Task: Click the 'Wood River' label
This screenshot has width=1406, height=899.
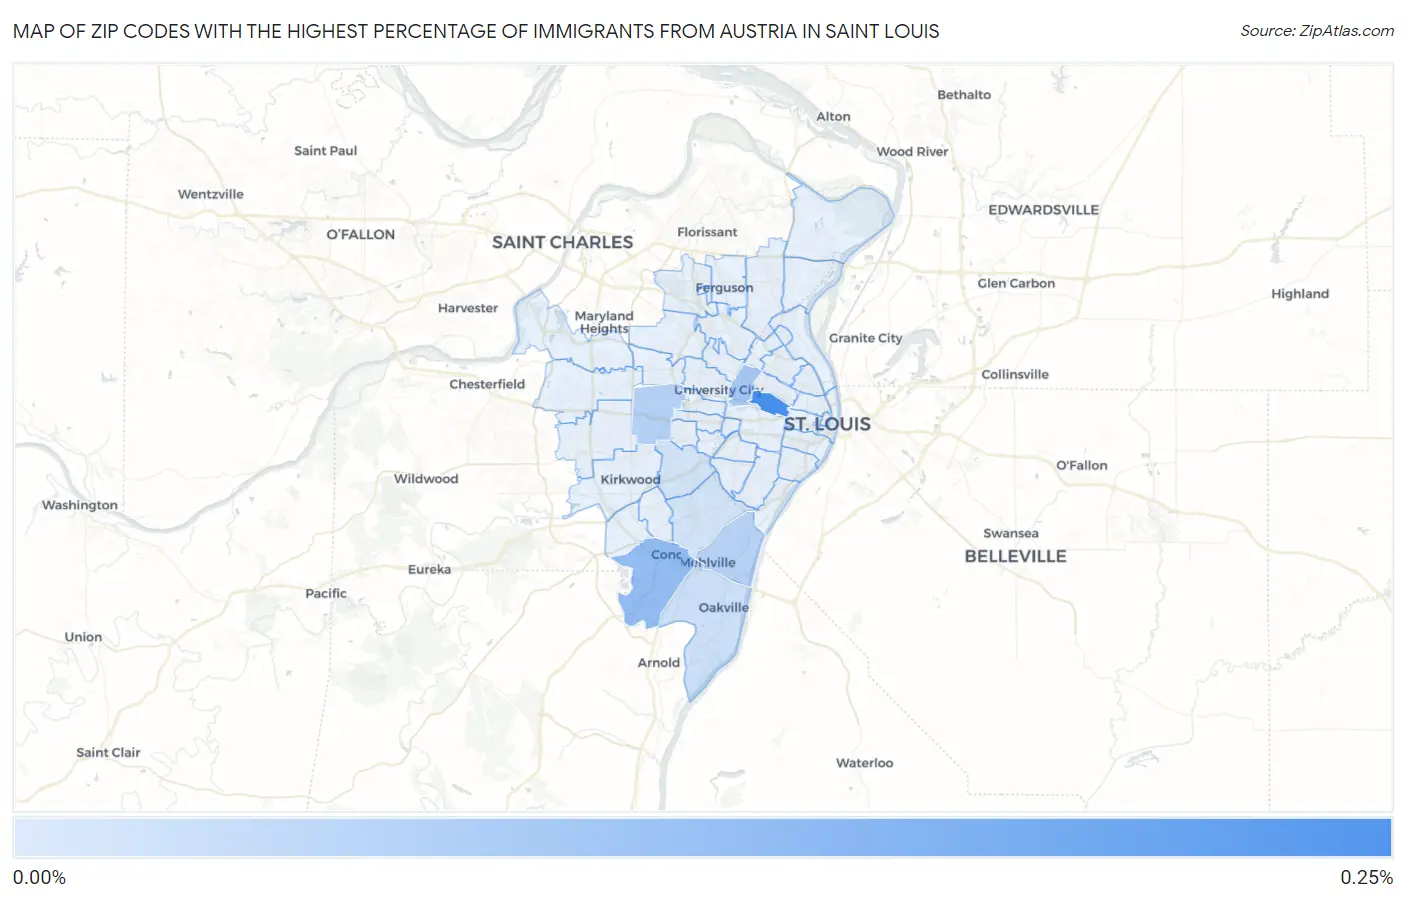Action: coord(912,152)
